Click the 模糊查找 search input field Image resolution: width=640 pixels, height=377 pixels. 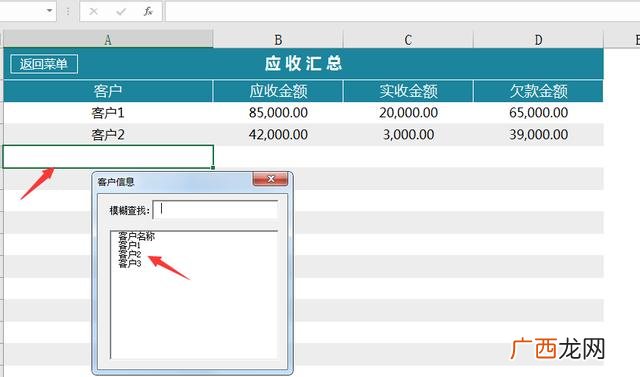pyautogui.click(x=216, y=210)
